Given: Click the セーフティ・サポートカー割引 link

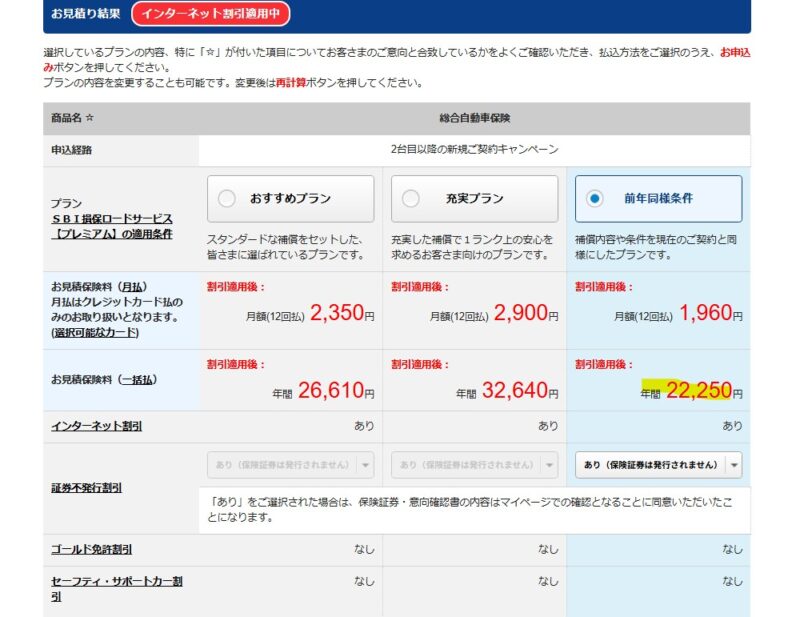Looking at the screenshot, I should [116, 588].
